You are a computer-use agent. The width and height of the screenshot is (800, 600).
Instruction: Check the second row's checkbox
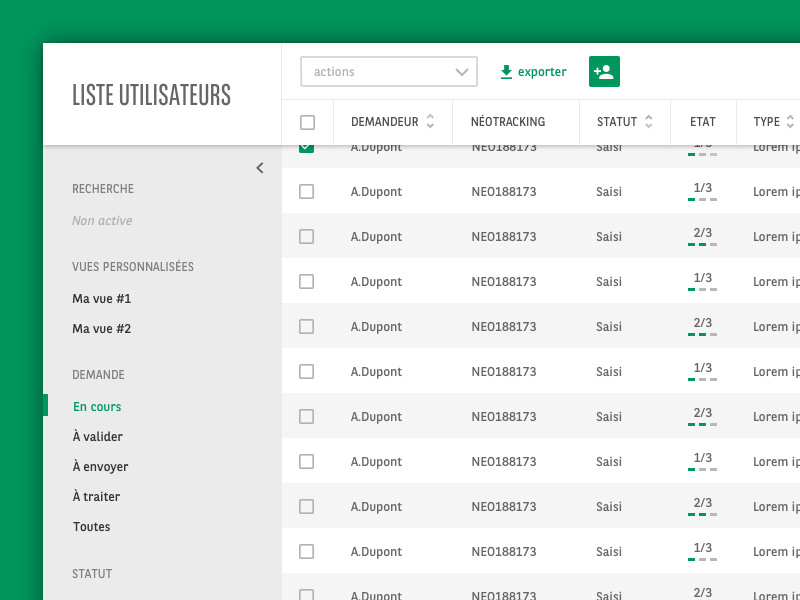pyautogui.click(x=307, y=191)
